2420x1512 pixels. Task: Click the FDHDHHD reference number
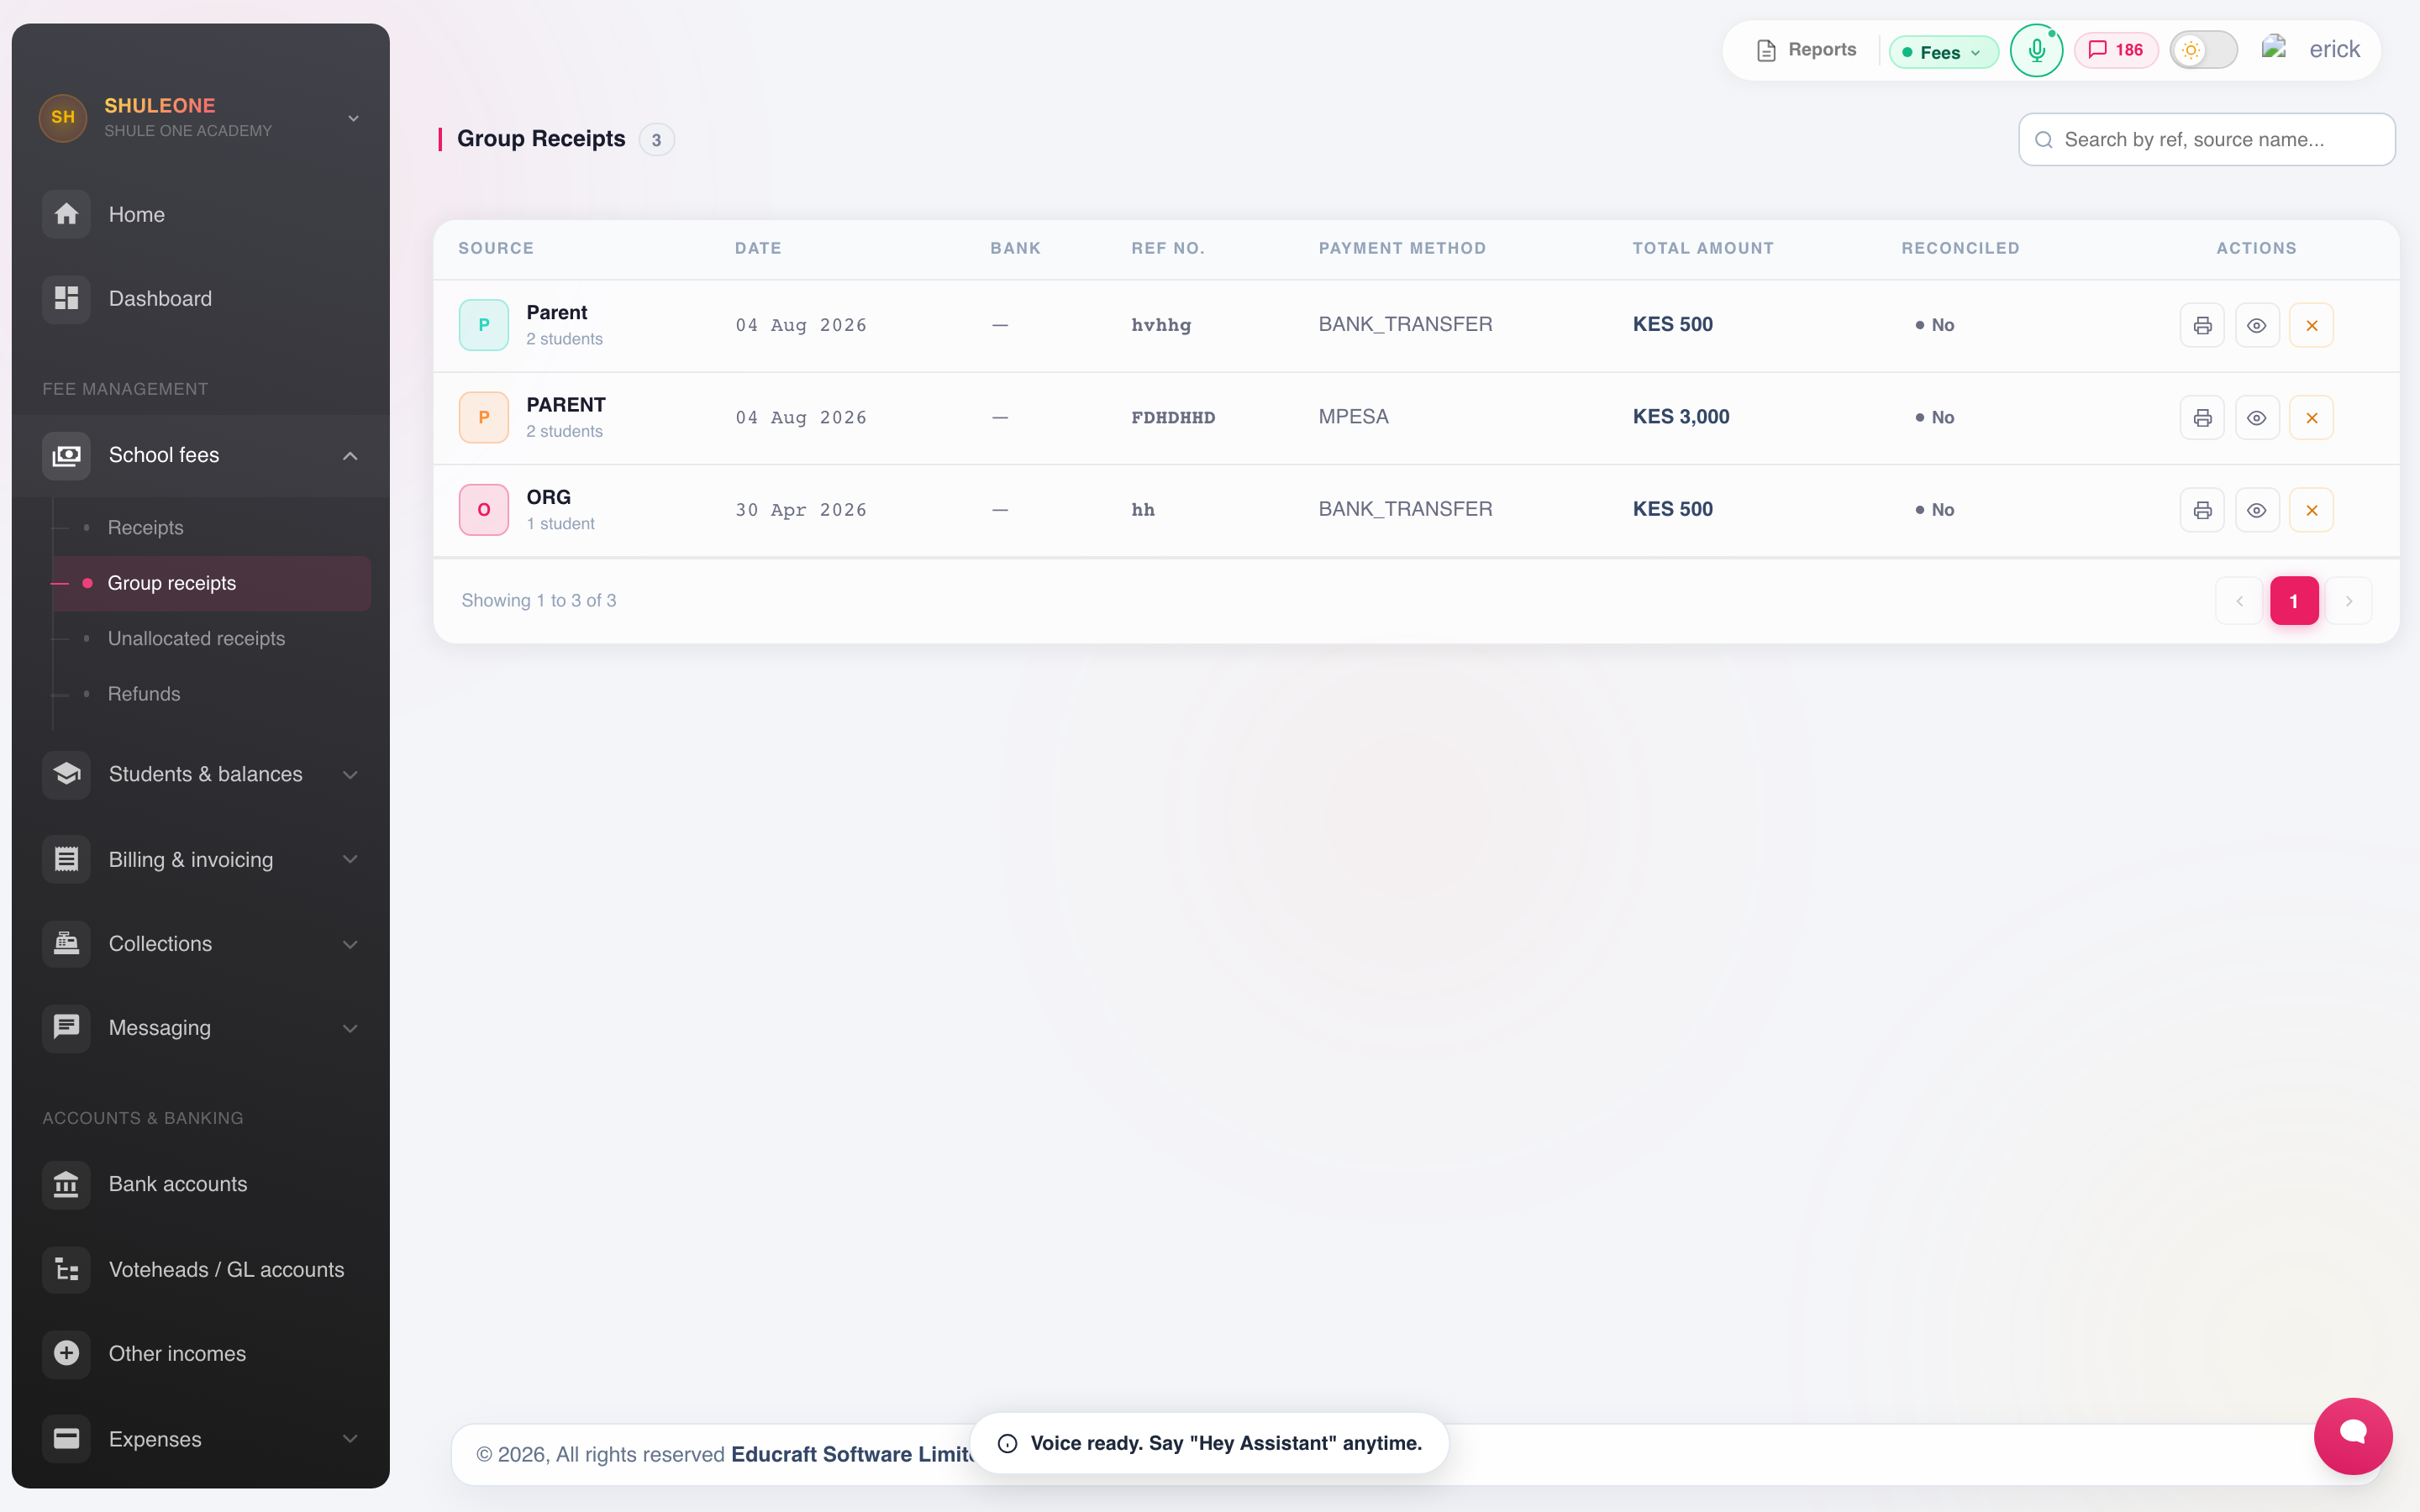click(x=1173, y=417)
